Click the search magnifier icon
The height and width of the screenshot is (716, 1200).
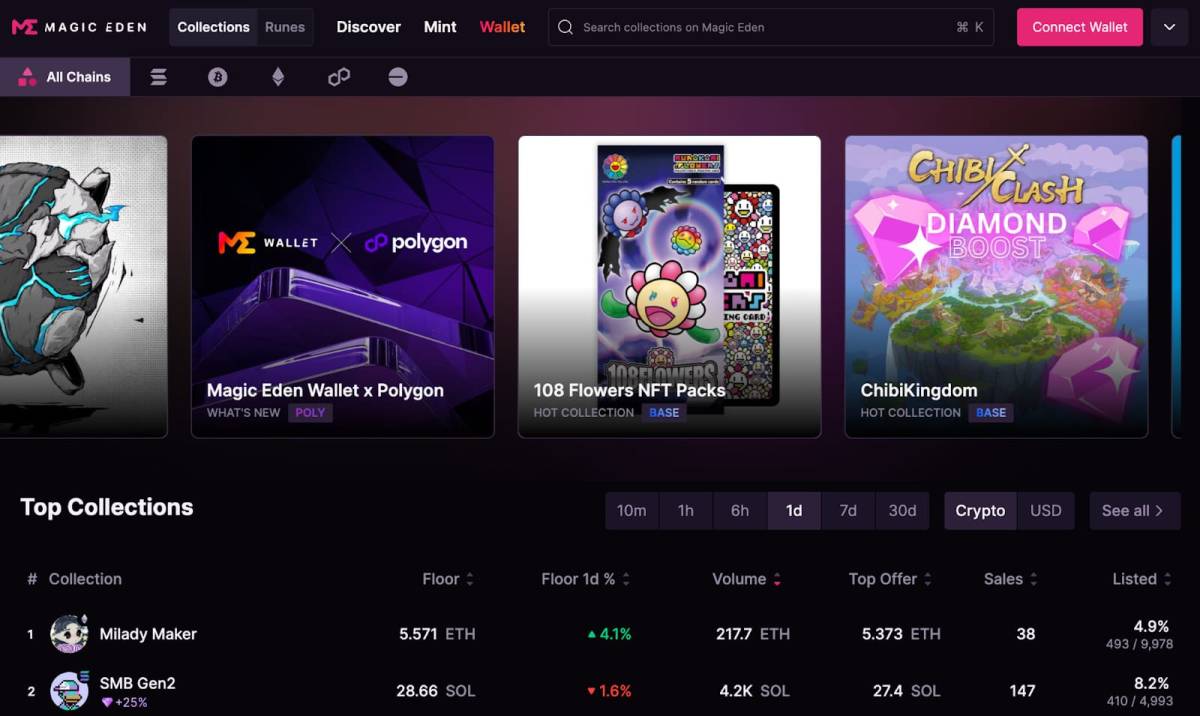pyautogui.click(x=566, y=27)
